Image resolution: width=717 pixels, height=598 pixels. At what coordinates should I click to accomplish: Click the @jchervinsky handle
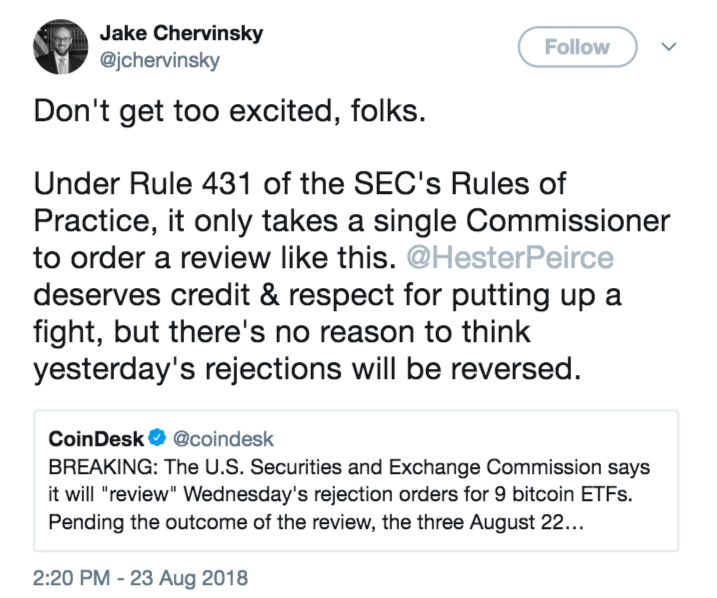(160, 60)
